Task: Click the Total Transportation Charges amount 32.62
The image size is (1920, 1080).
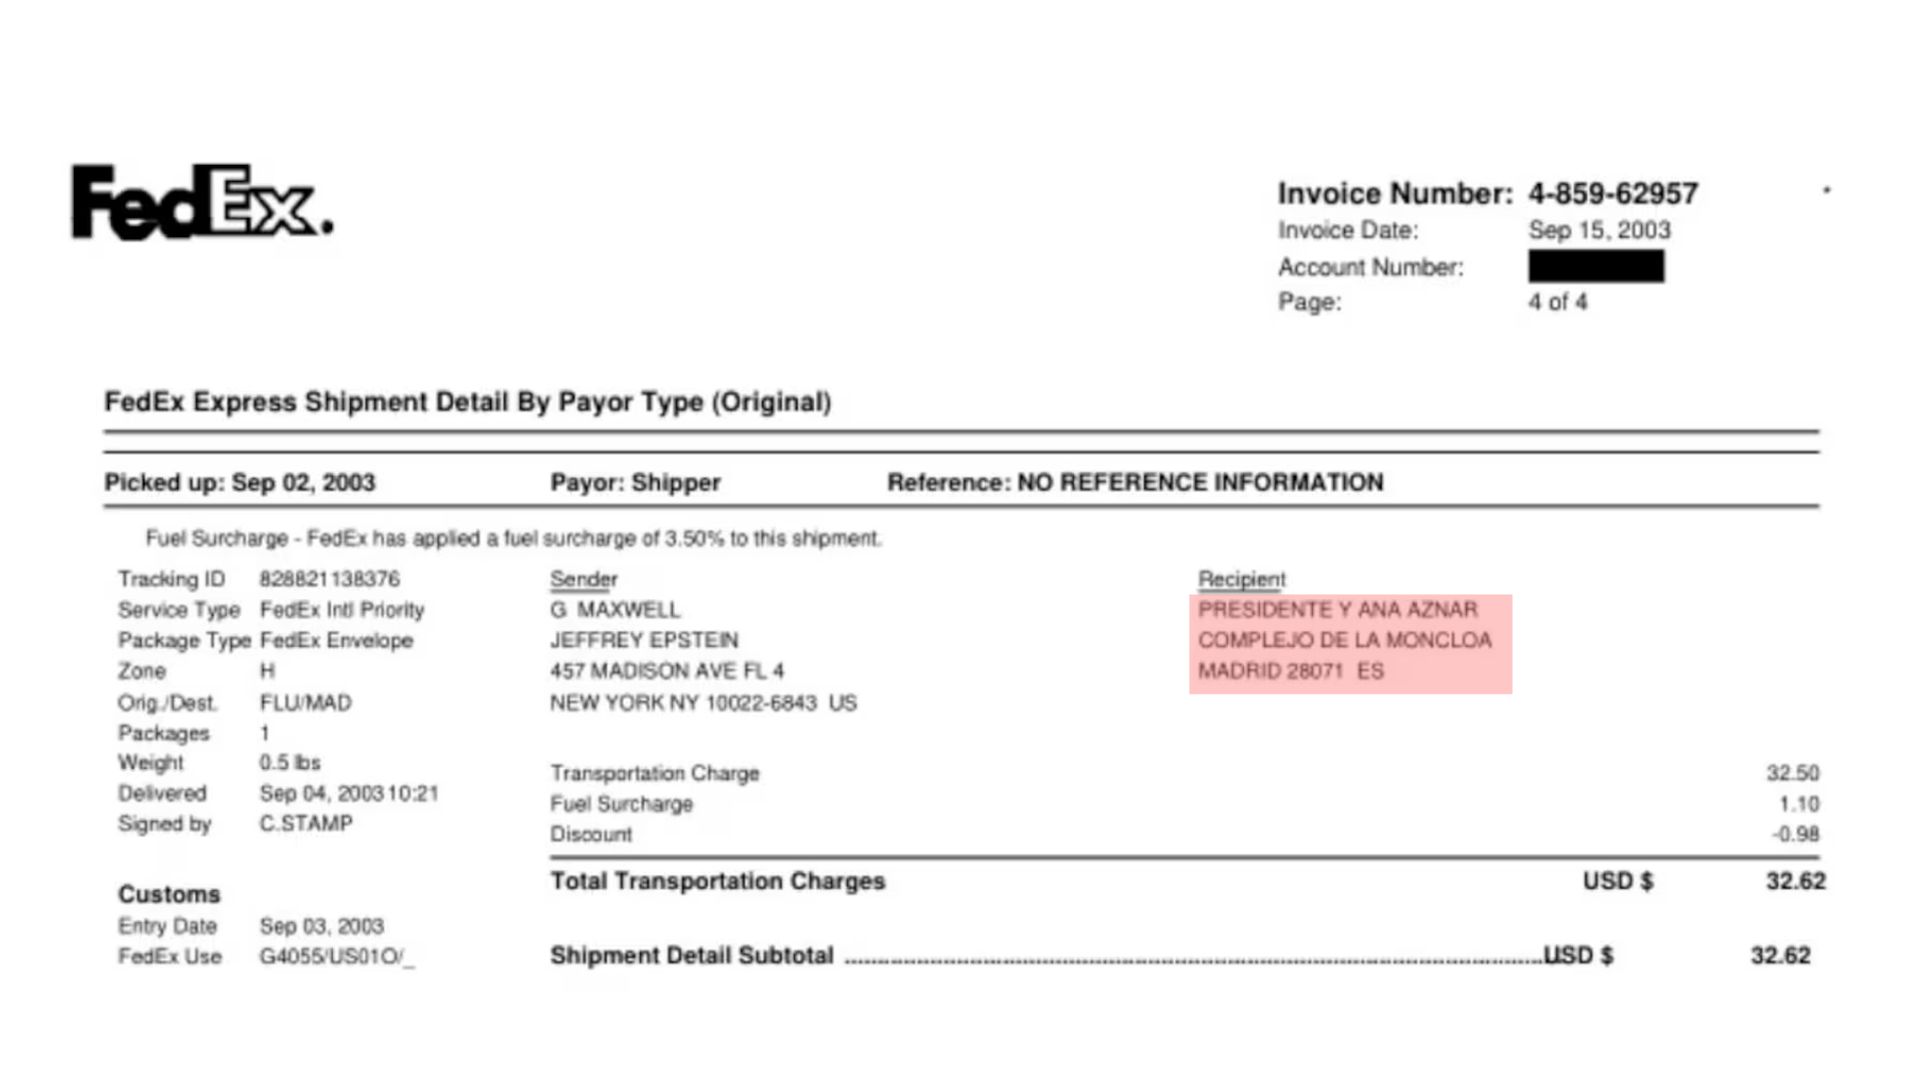Action: point(1795,881)
